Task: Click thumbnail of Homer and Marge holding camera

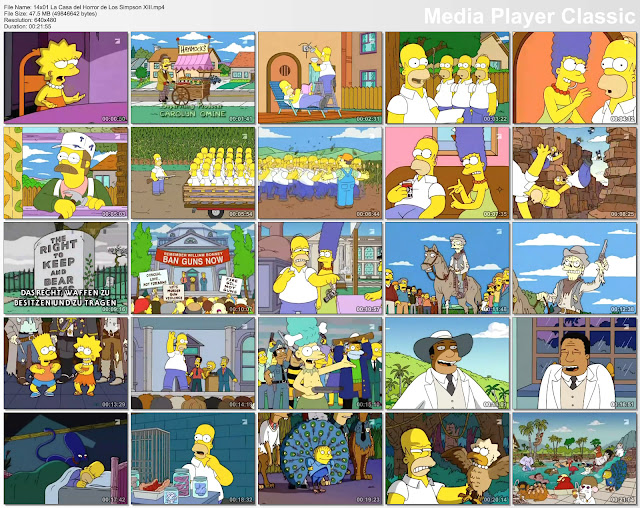Action: pyautogui.click(x=320, y=268)
